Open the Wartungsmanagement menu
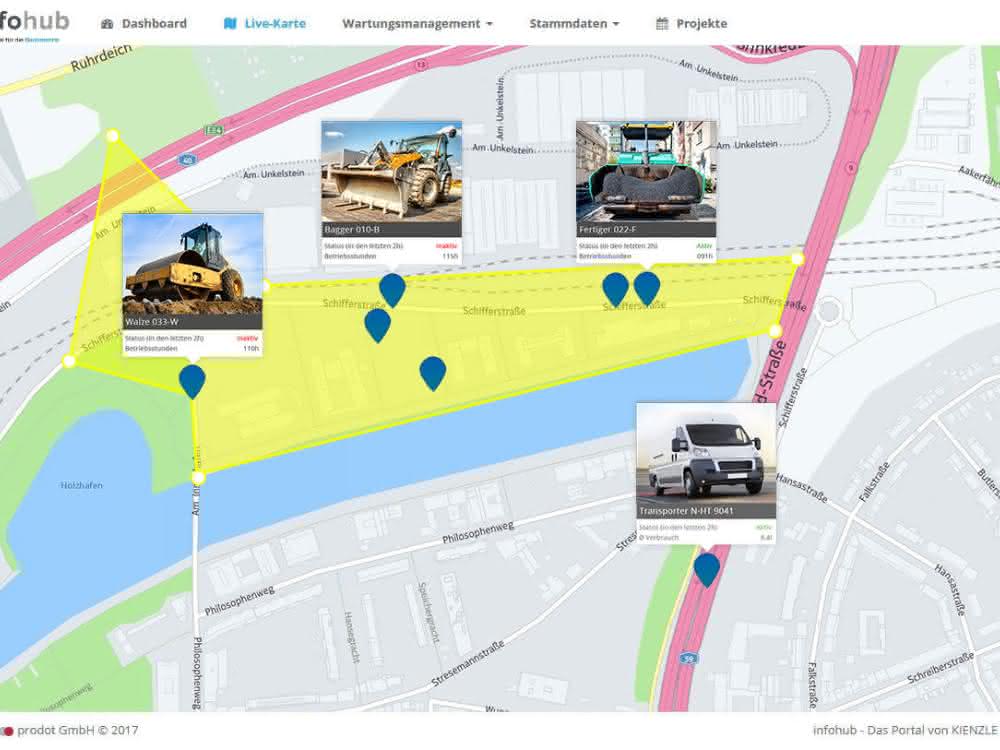1000x750 pixels. 418,24
